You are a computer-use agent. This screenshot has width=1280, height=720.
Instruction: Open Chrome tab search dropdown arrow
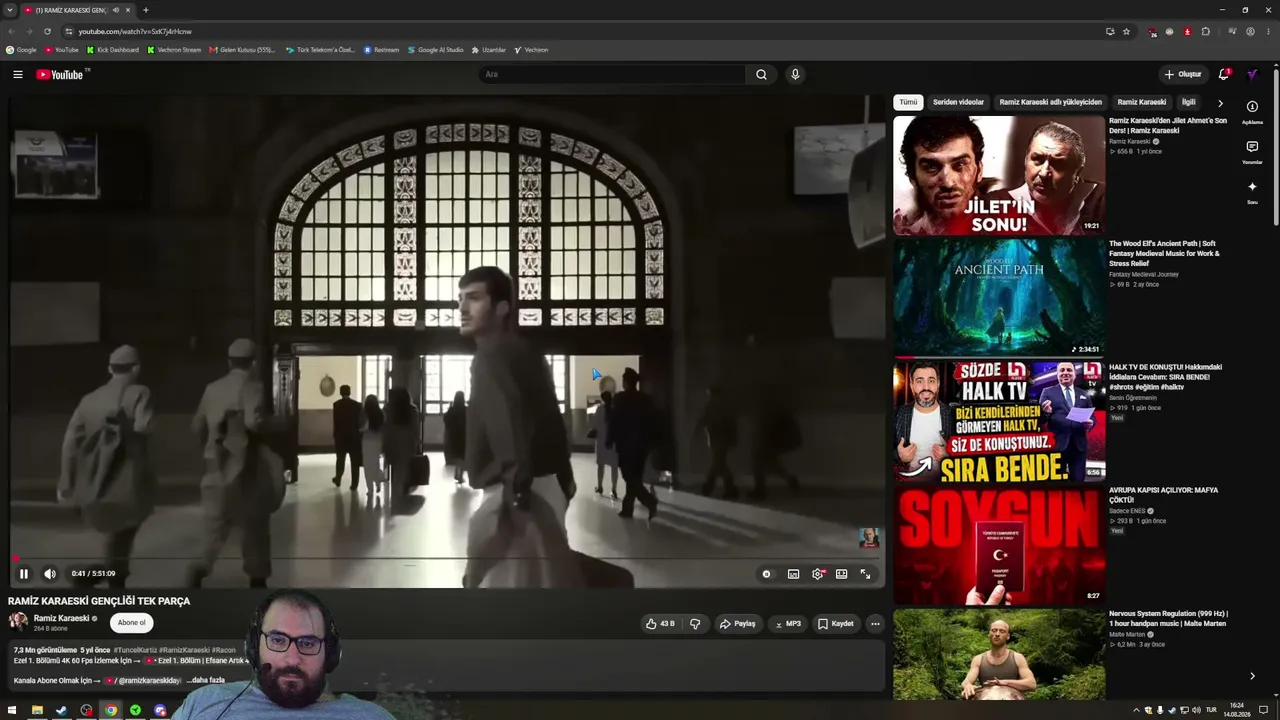10,10
